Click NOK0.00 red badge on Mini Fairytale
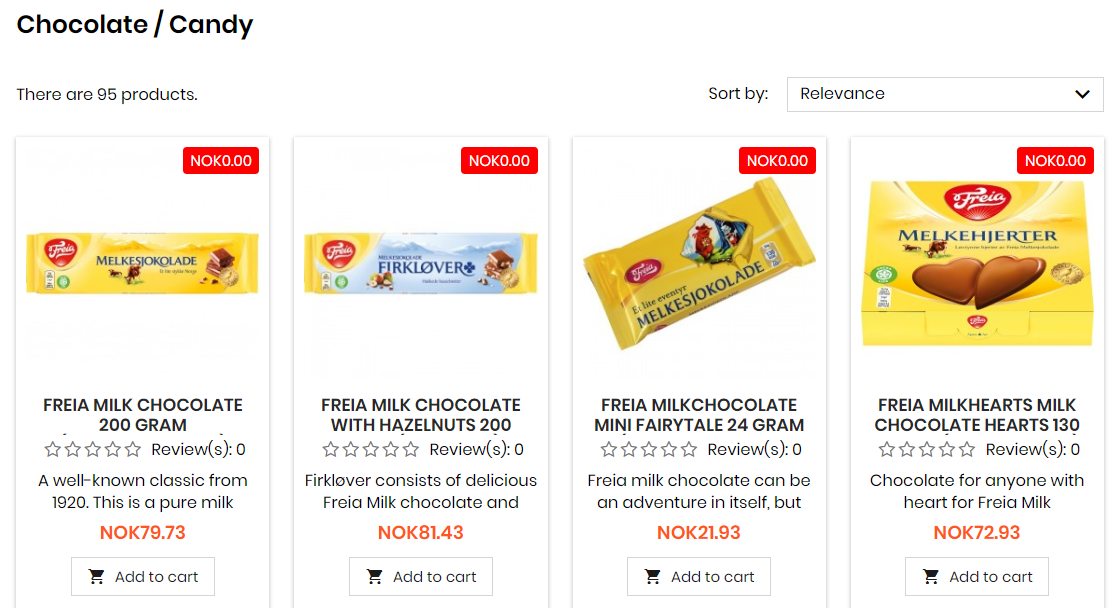The image size is (1115, 608). click(x=777, y=161)
